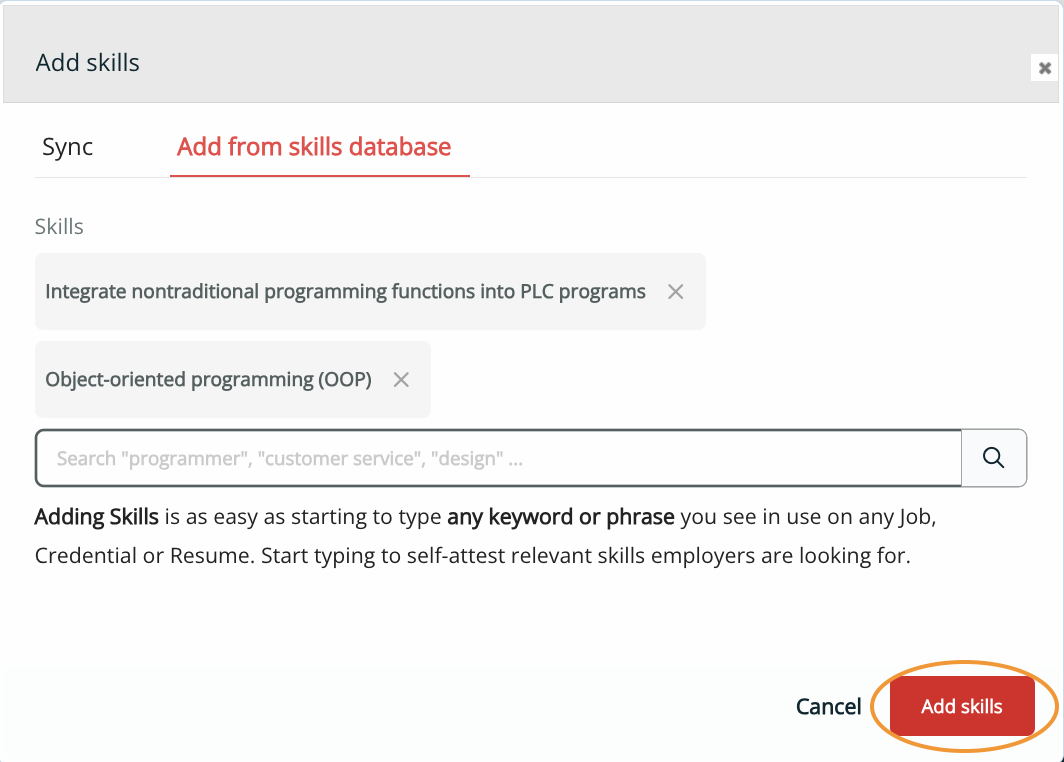Screen dimensions: 1064x762
Task: Remove the Object-oriented programming (OOP) skill
Action: 401,380
